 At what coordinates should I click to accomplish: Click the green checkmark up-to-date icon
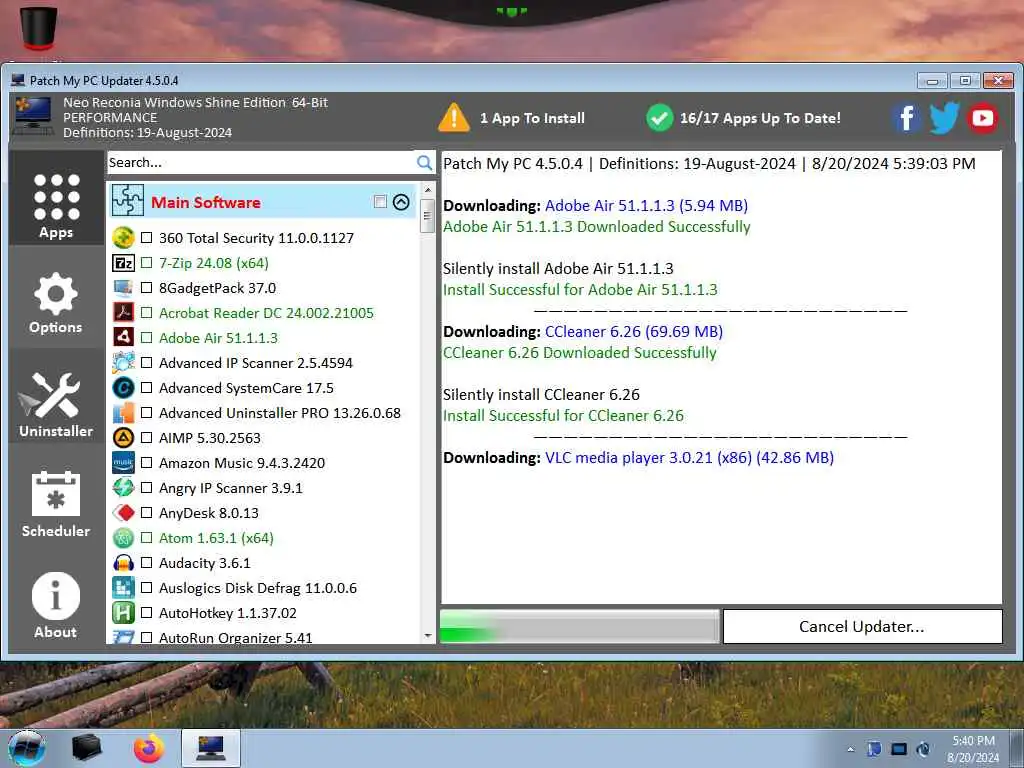(660, 118)
